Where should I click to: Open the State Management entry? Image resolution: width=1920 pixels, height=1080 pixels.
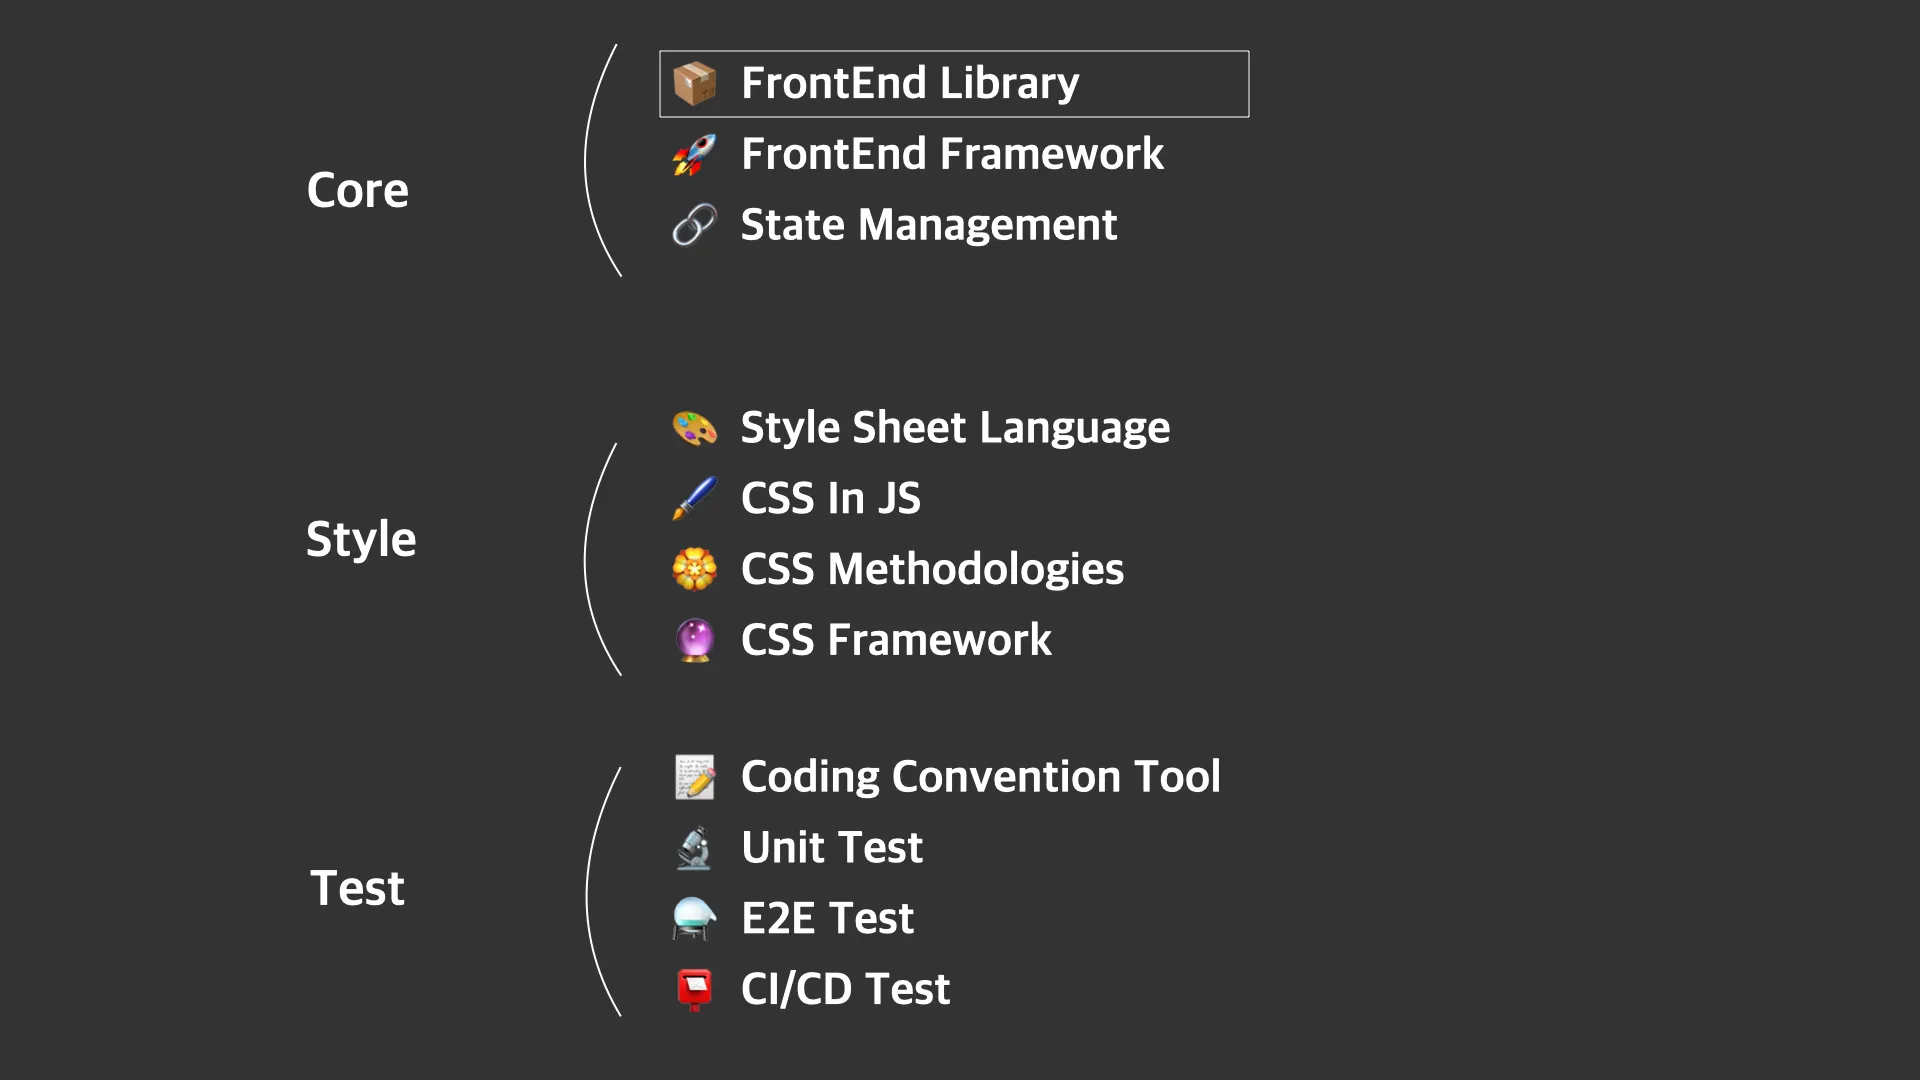[928, 225]
